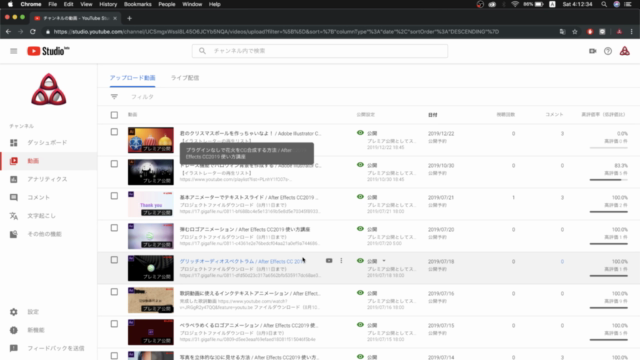Screen dimensions: 640x360
Task: Open visibility dropdown on 2019/07/18 row
Action: [x=384, y=261]
